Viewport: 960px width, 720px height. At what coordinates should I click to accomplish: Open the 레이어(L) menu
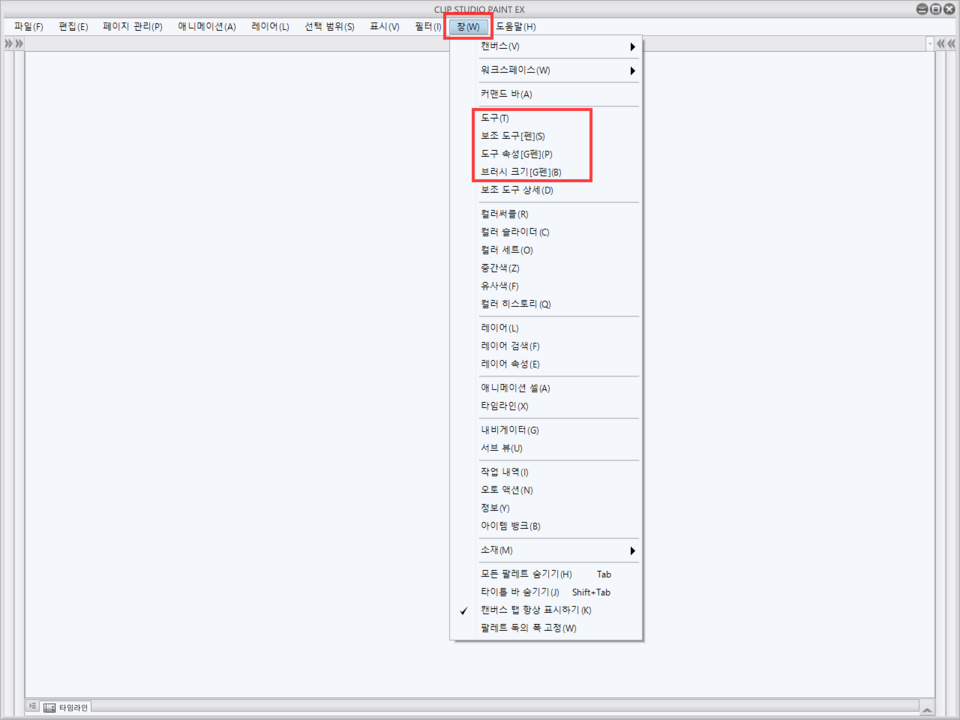270,27
